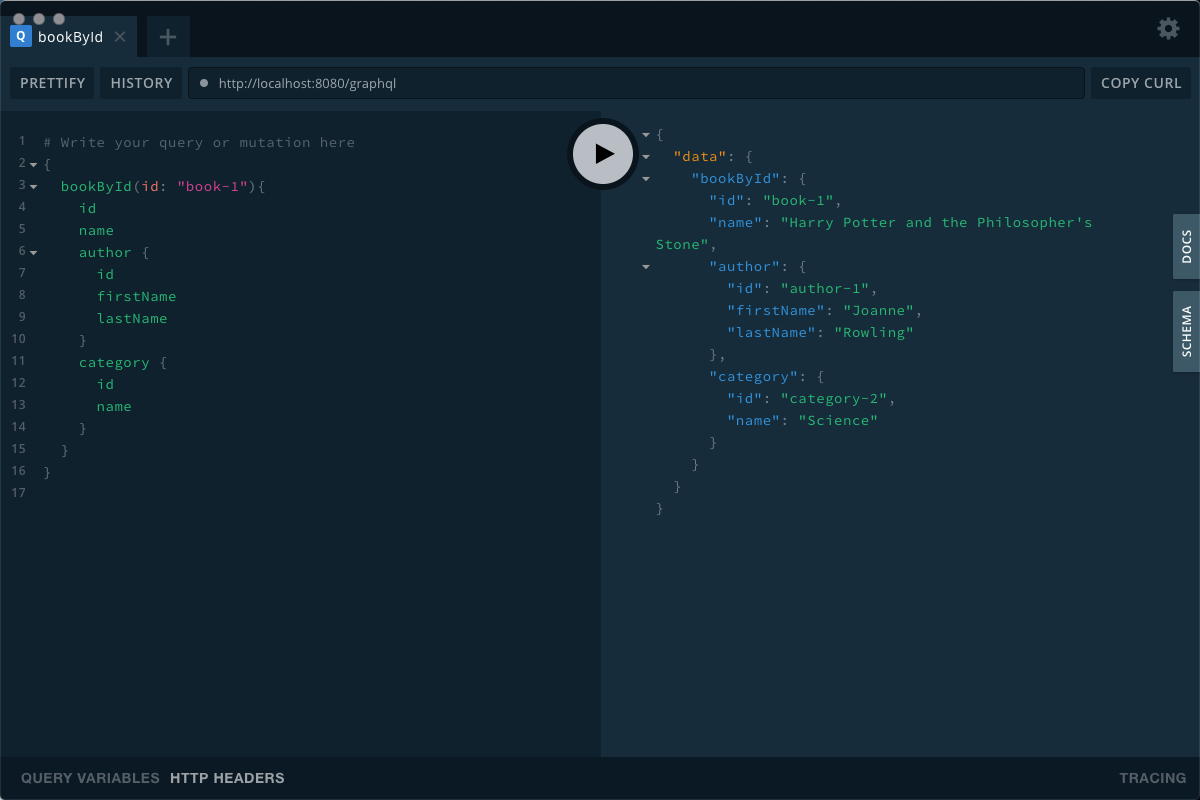Collapse bookById fold arrow on line 3
This screenshot has height=800, width=1200.
tap(33, 187)
